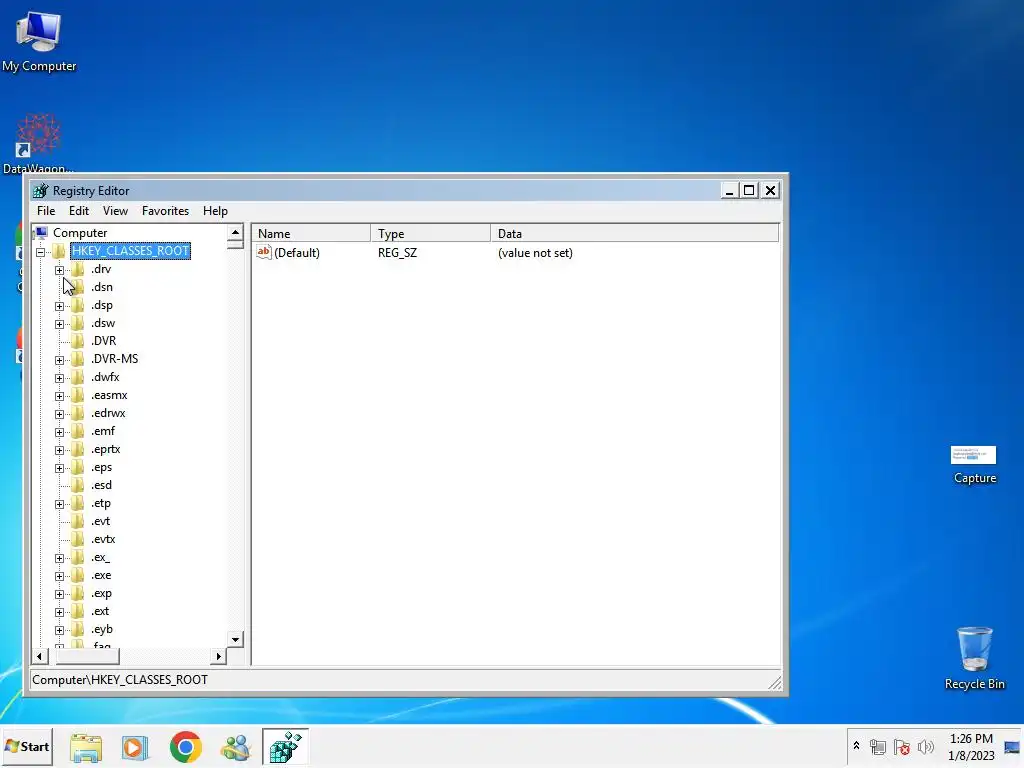This screenshot has height=768, width=1024.
Task: Click the Registry Editor title bar icon
Action: tap(41, 191)
